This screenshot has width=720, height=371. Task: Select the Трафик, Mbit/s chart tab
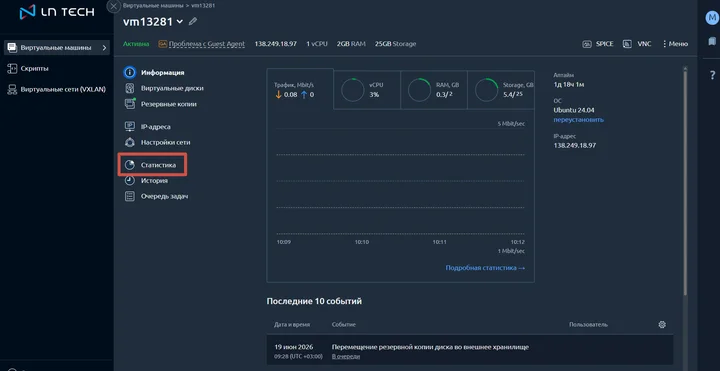[300, 90]
